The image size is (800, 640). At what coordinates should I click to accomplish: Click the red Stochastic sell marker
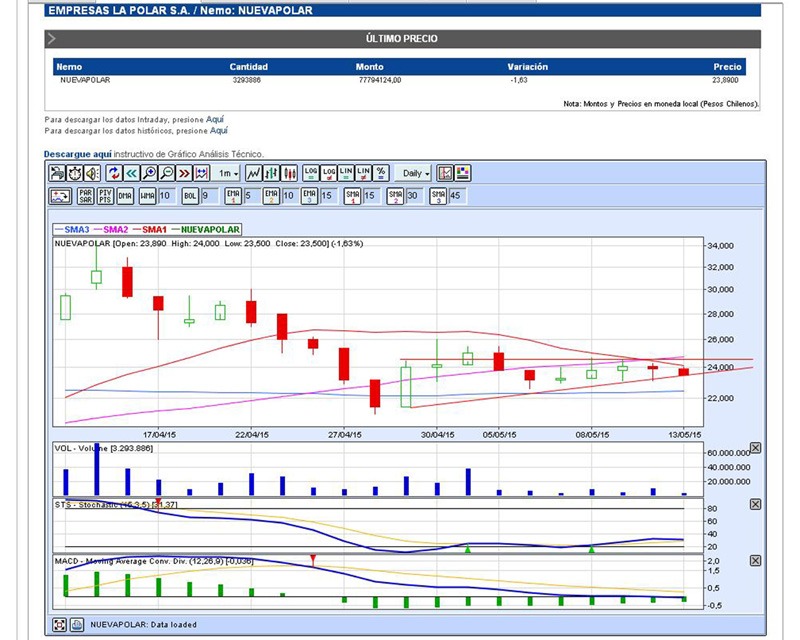(158, 502)
